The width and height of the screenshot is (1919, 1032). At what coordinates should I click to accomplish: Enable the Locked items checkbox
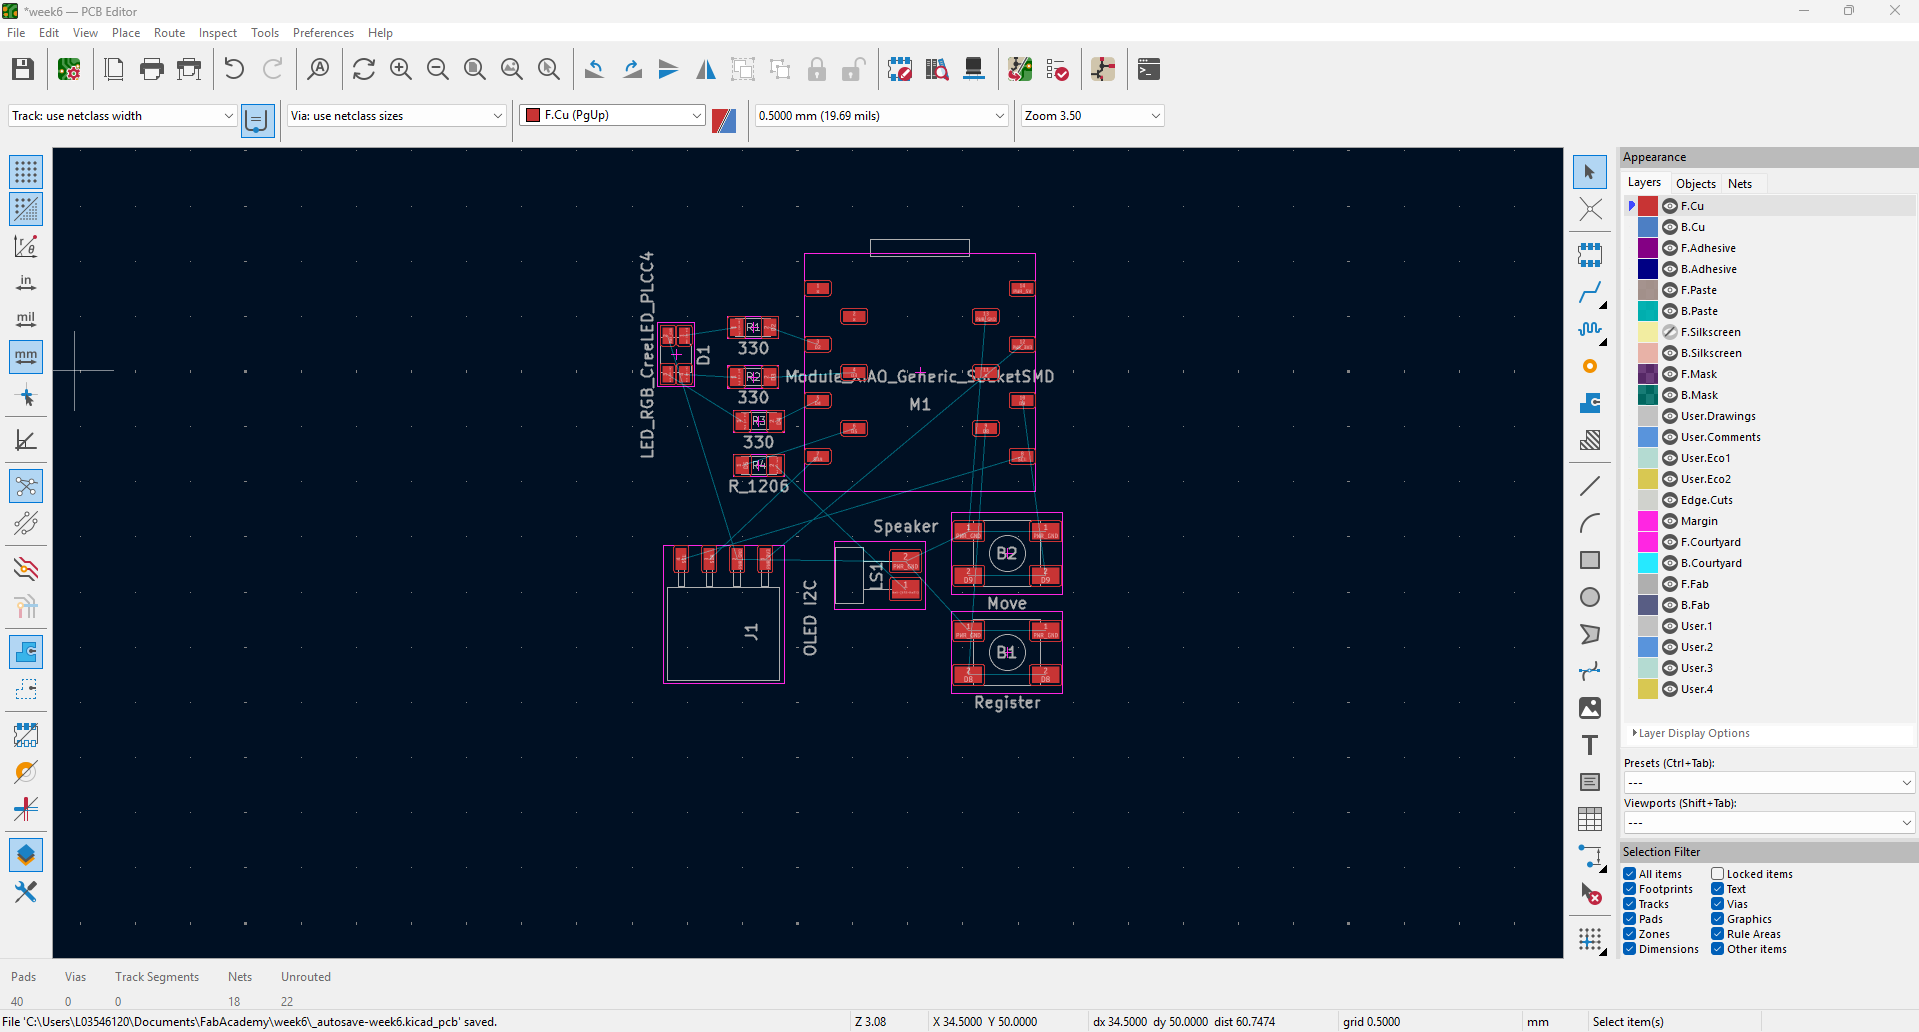pos(1717,874)
